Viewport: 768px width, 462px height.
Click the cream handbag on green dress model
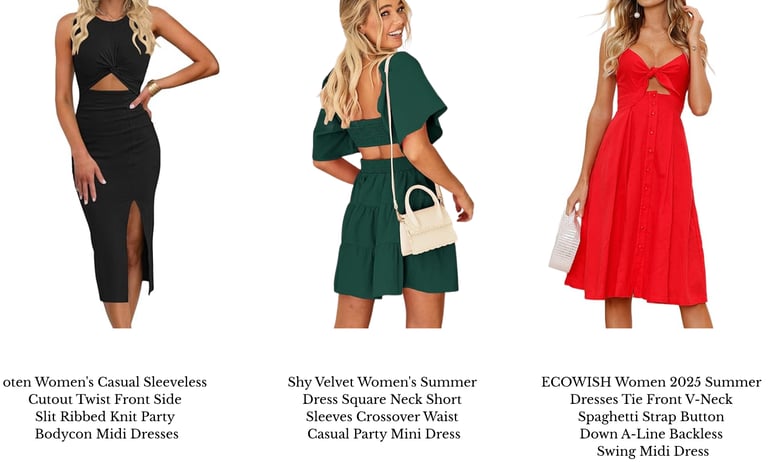pos(426,221)
